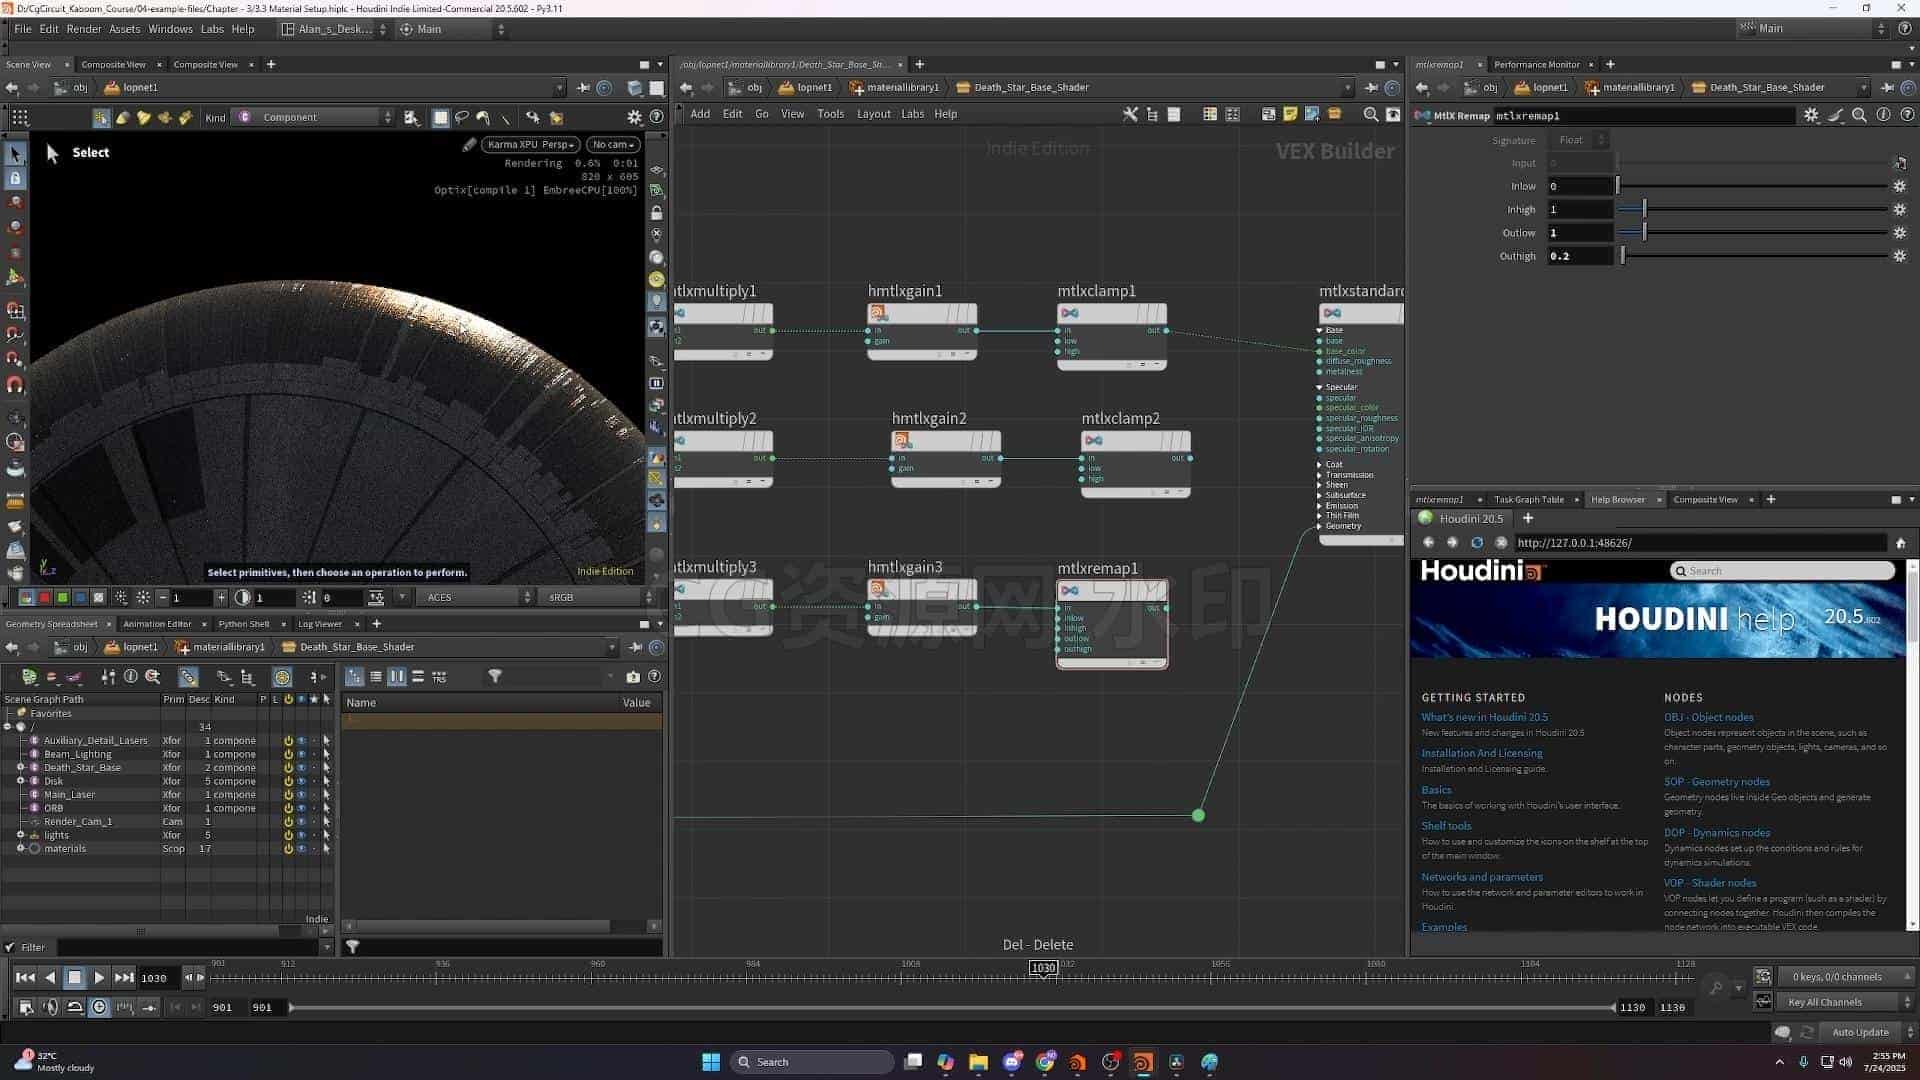The width and height of the screenshot is (1920, 1080).
Task: Toggle the Filter checkbox in scene graph
Action: coord(9,947)
